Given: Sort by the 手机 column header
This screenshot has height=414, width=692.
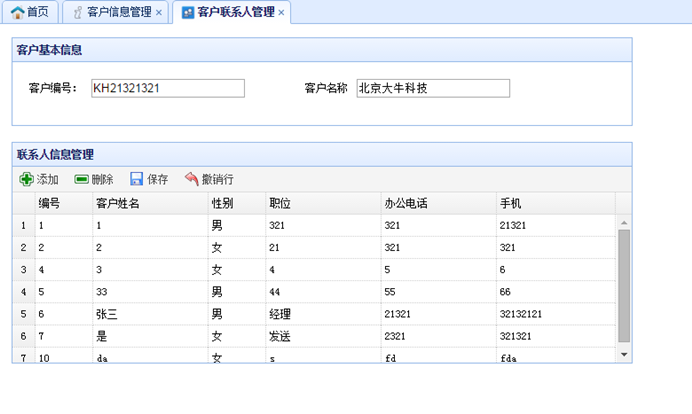Looking at the screenshot, I should tap(556, 203).
